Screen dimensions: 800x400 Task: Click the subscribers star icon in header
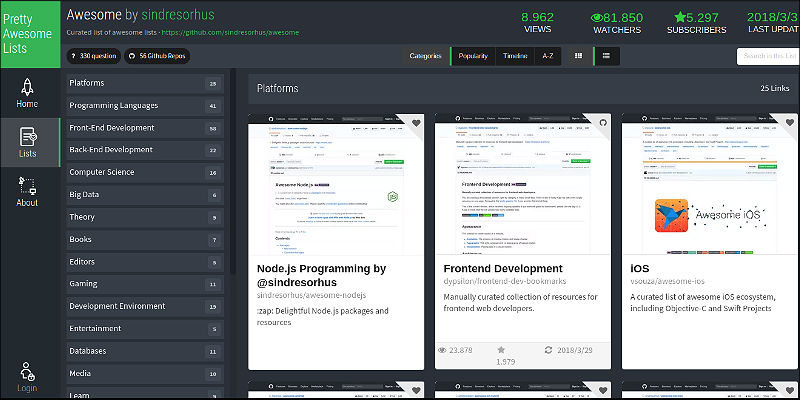click(x=680, y=17)
